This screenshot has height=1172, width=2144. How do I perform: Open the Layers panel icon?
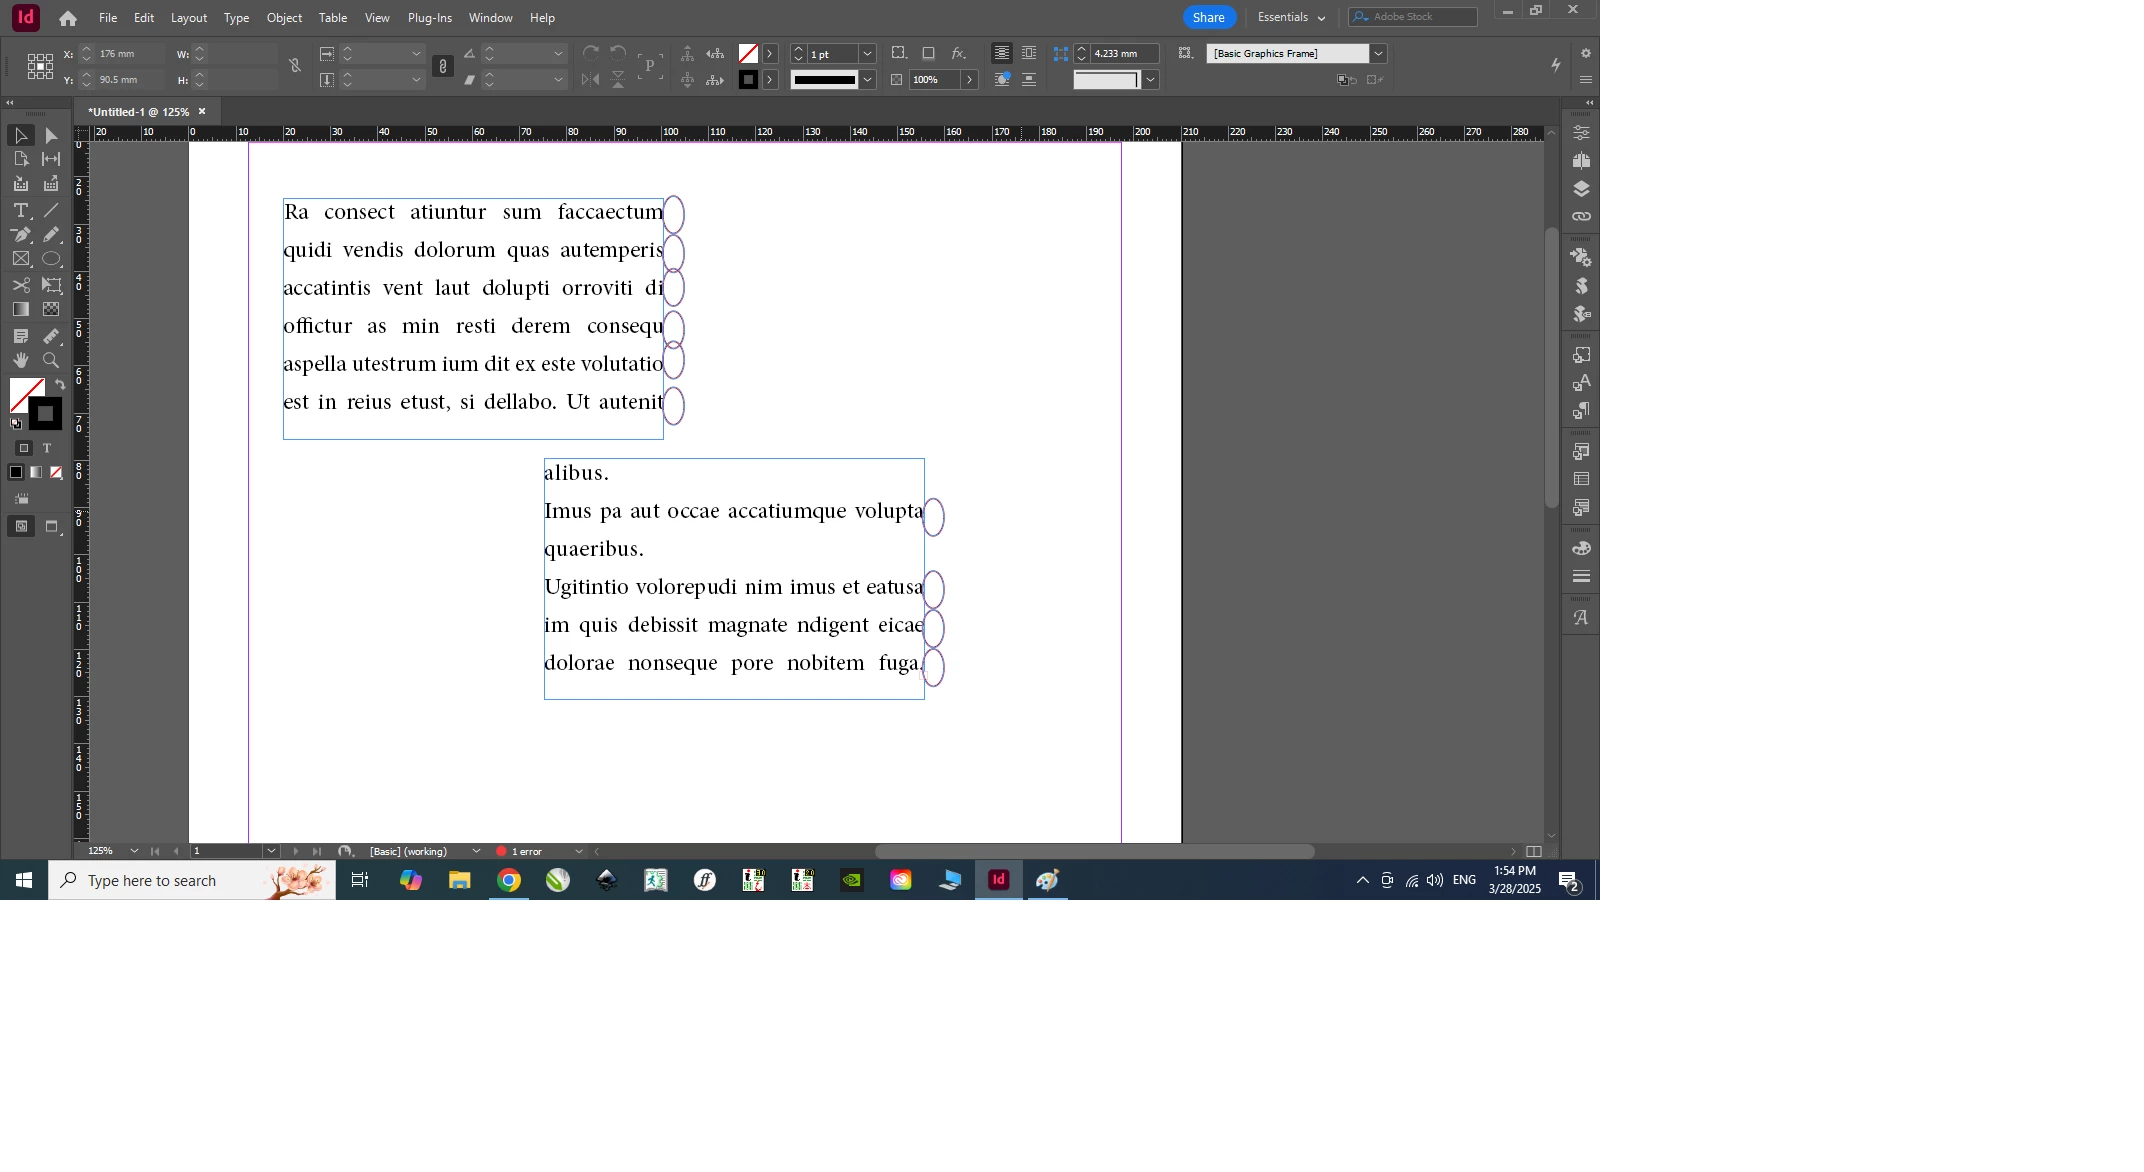coord(1581,189)
